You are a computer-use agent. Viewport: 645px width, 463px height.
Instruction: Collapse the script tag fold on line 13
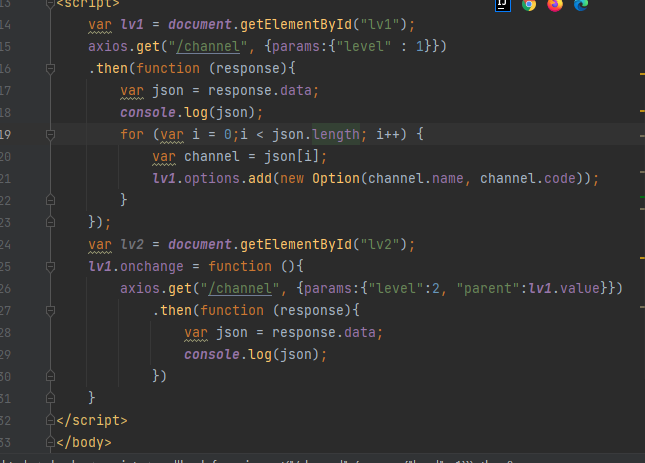tap(48, 4)
